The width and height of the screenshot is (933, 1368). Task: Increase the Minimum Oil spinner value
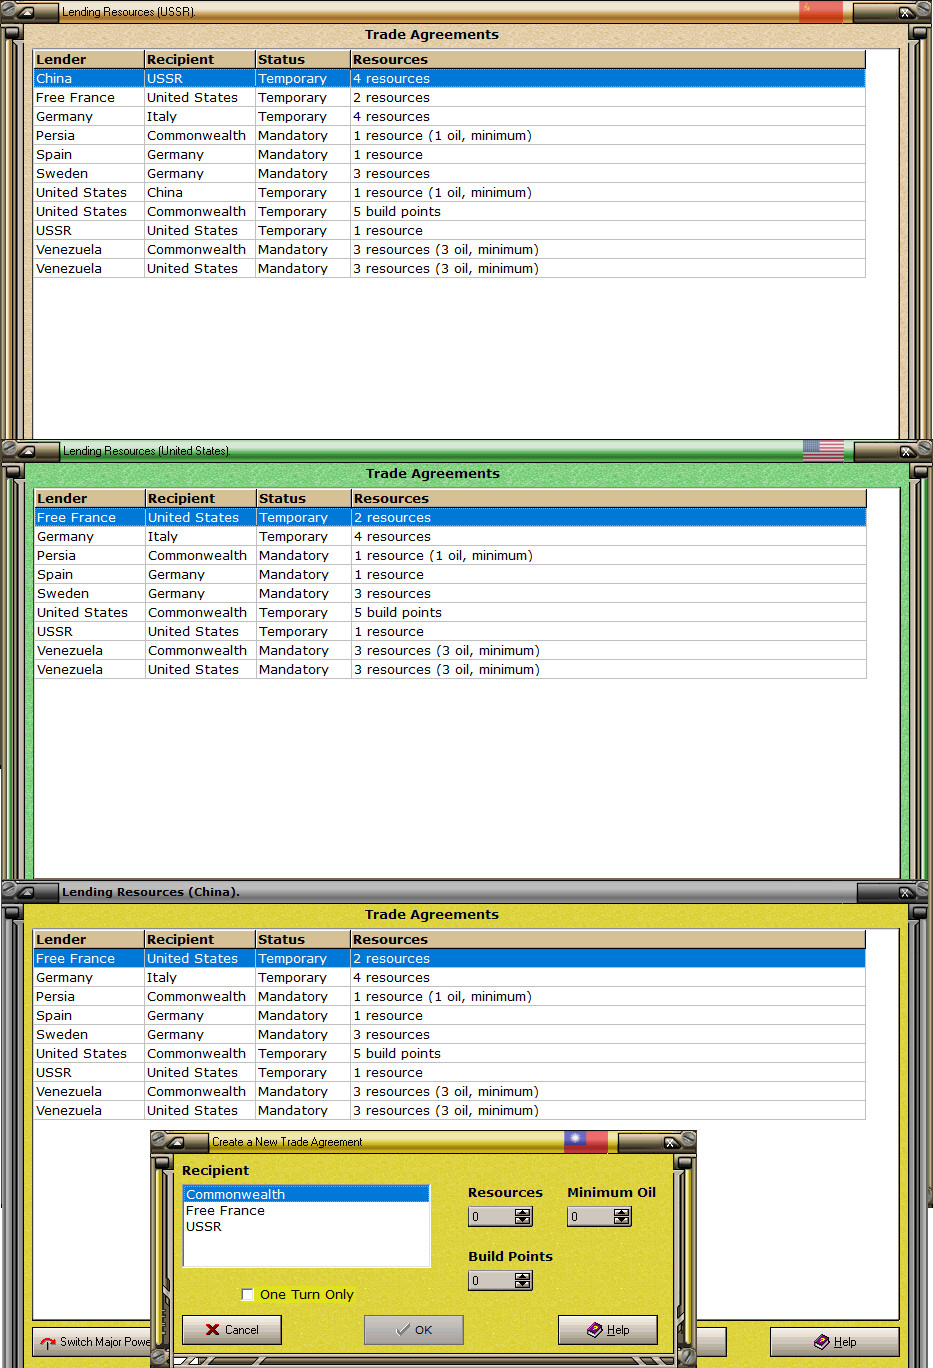tap(622, 1212)
